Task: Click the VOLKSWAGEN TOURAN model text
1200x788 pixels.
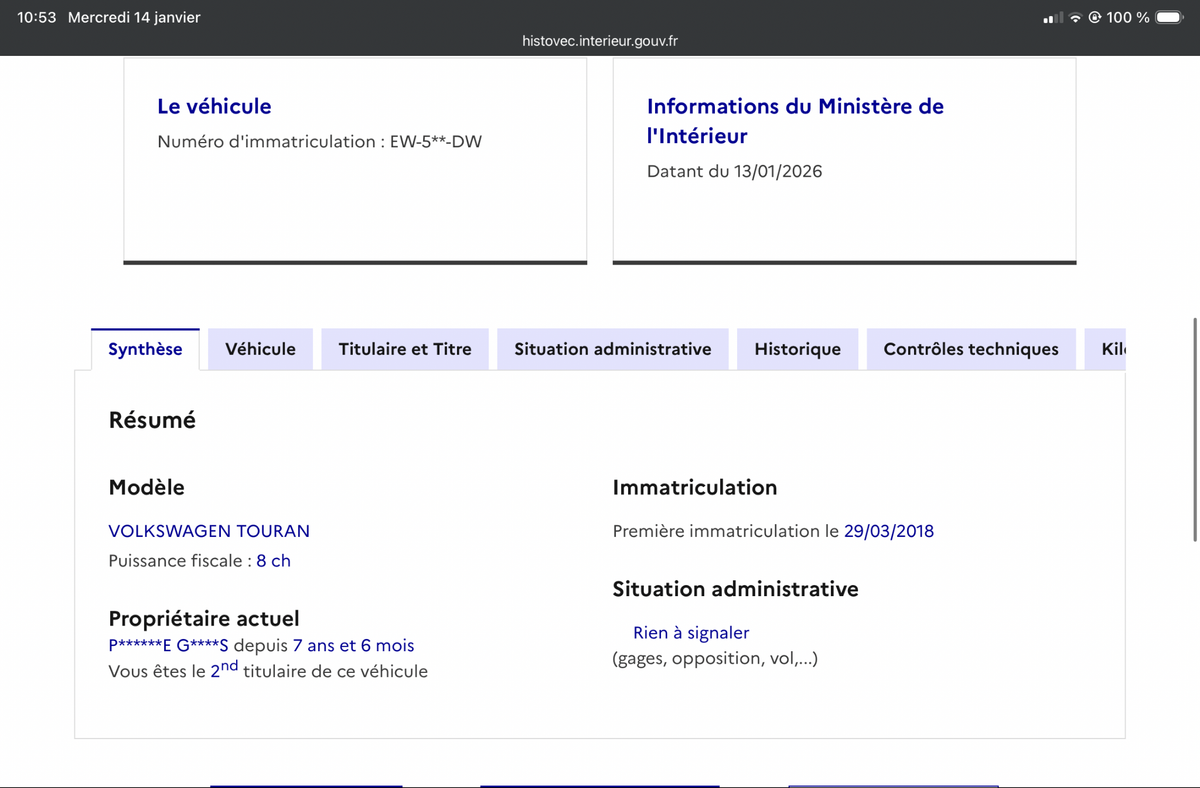Action: [209, 531]
